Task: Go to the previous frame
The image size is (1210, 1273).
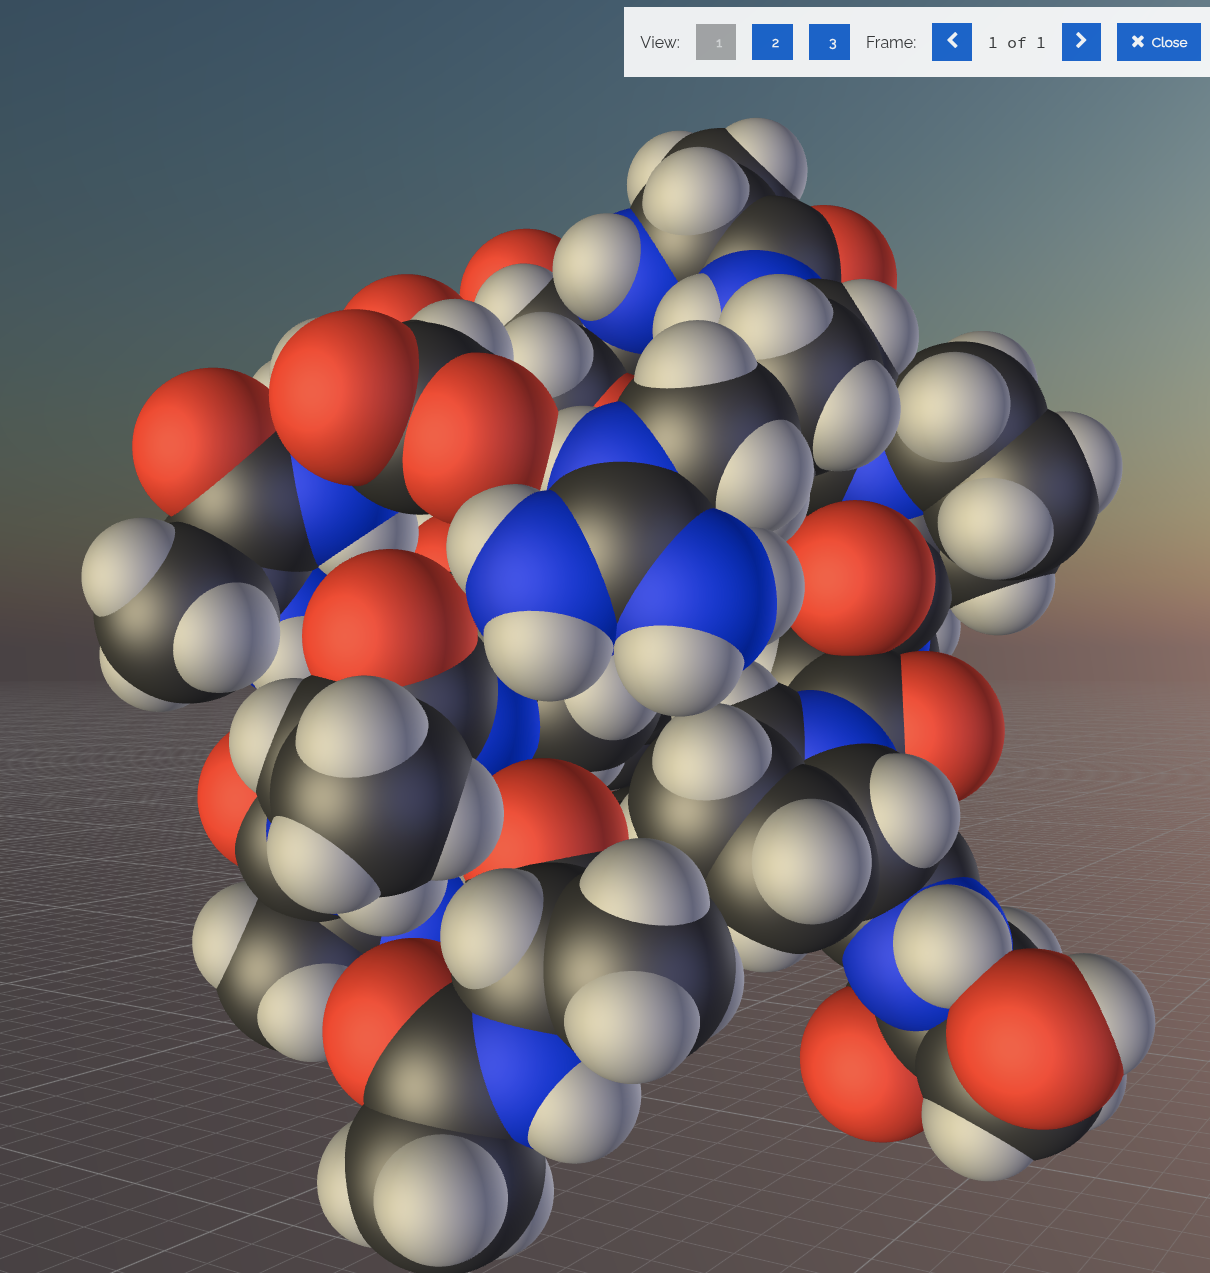Action: click(951, 42)
